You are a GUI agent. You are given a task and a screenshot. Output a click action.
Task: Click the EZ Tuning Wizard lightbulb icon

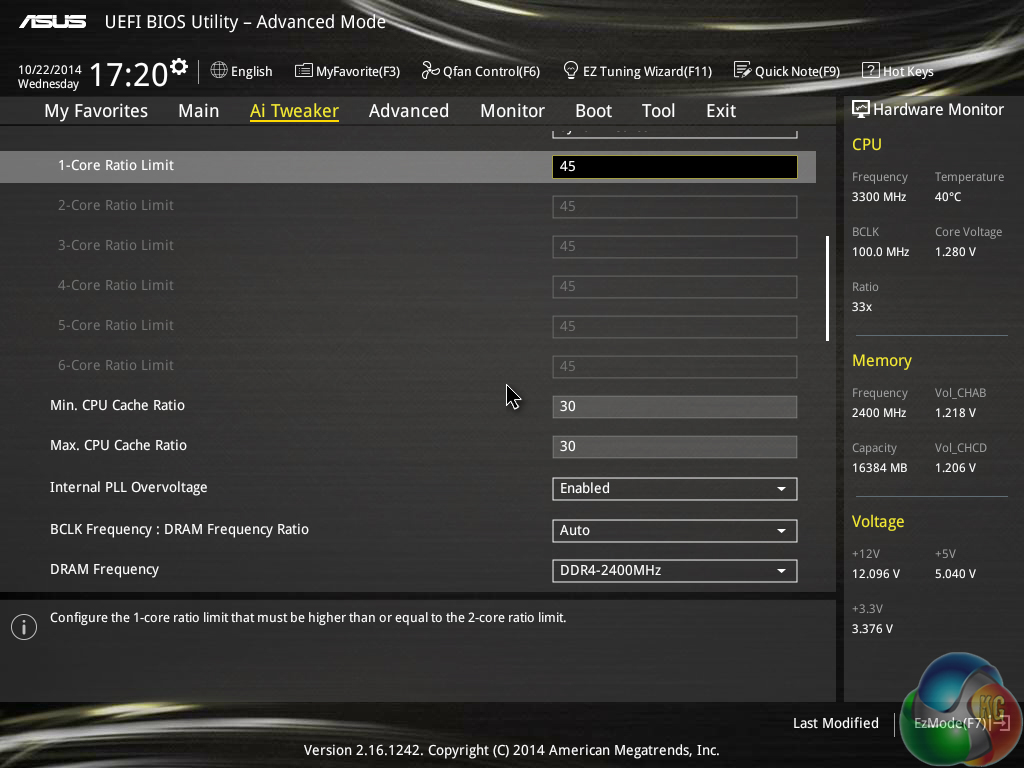tap(570, 70)
